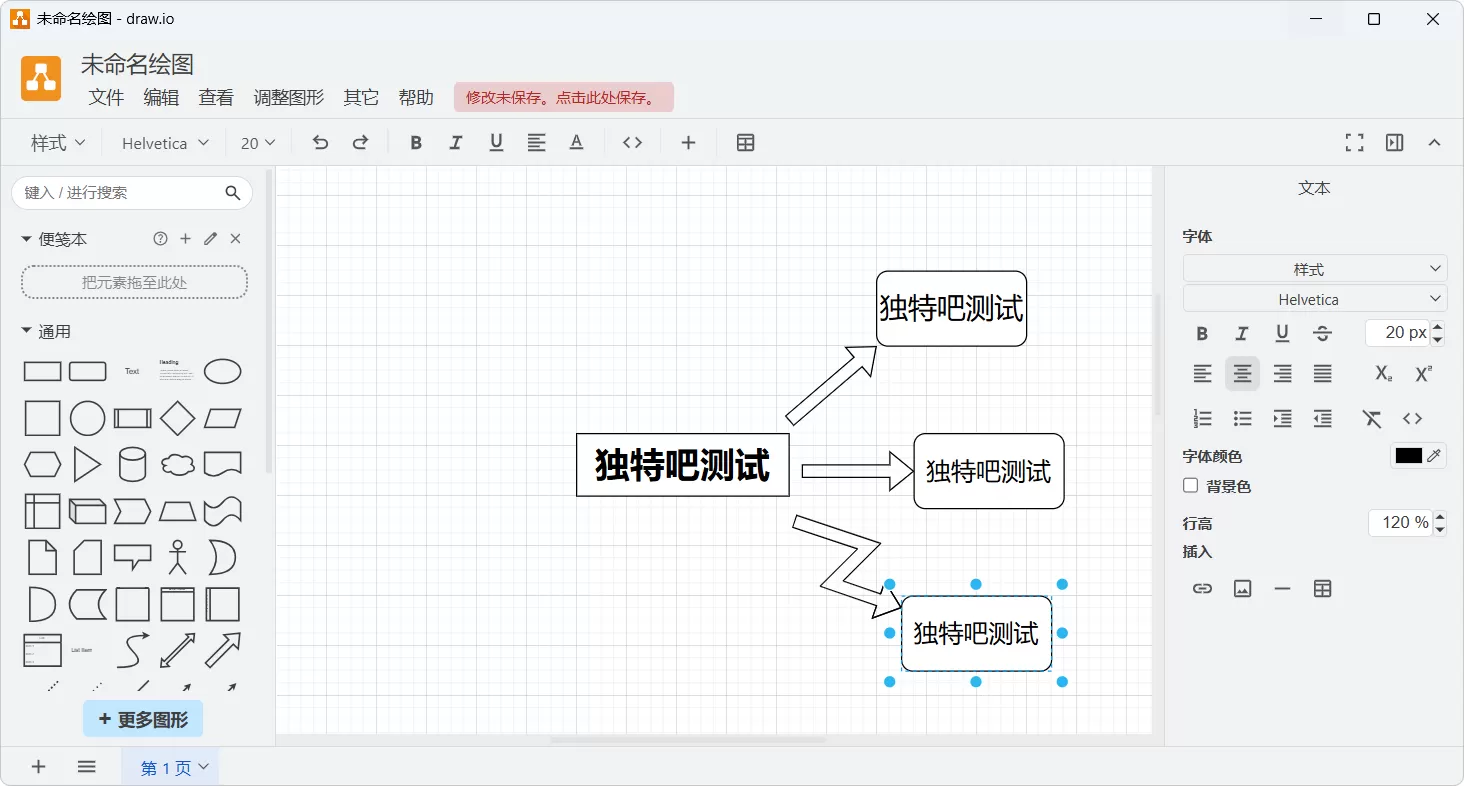Enable the 背景色 checkbox
This screenshot has width=1464, height=786.
pos(1190,485)
